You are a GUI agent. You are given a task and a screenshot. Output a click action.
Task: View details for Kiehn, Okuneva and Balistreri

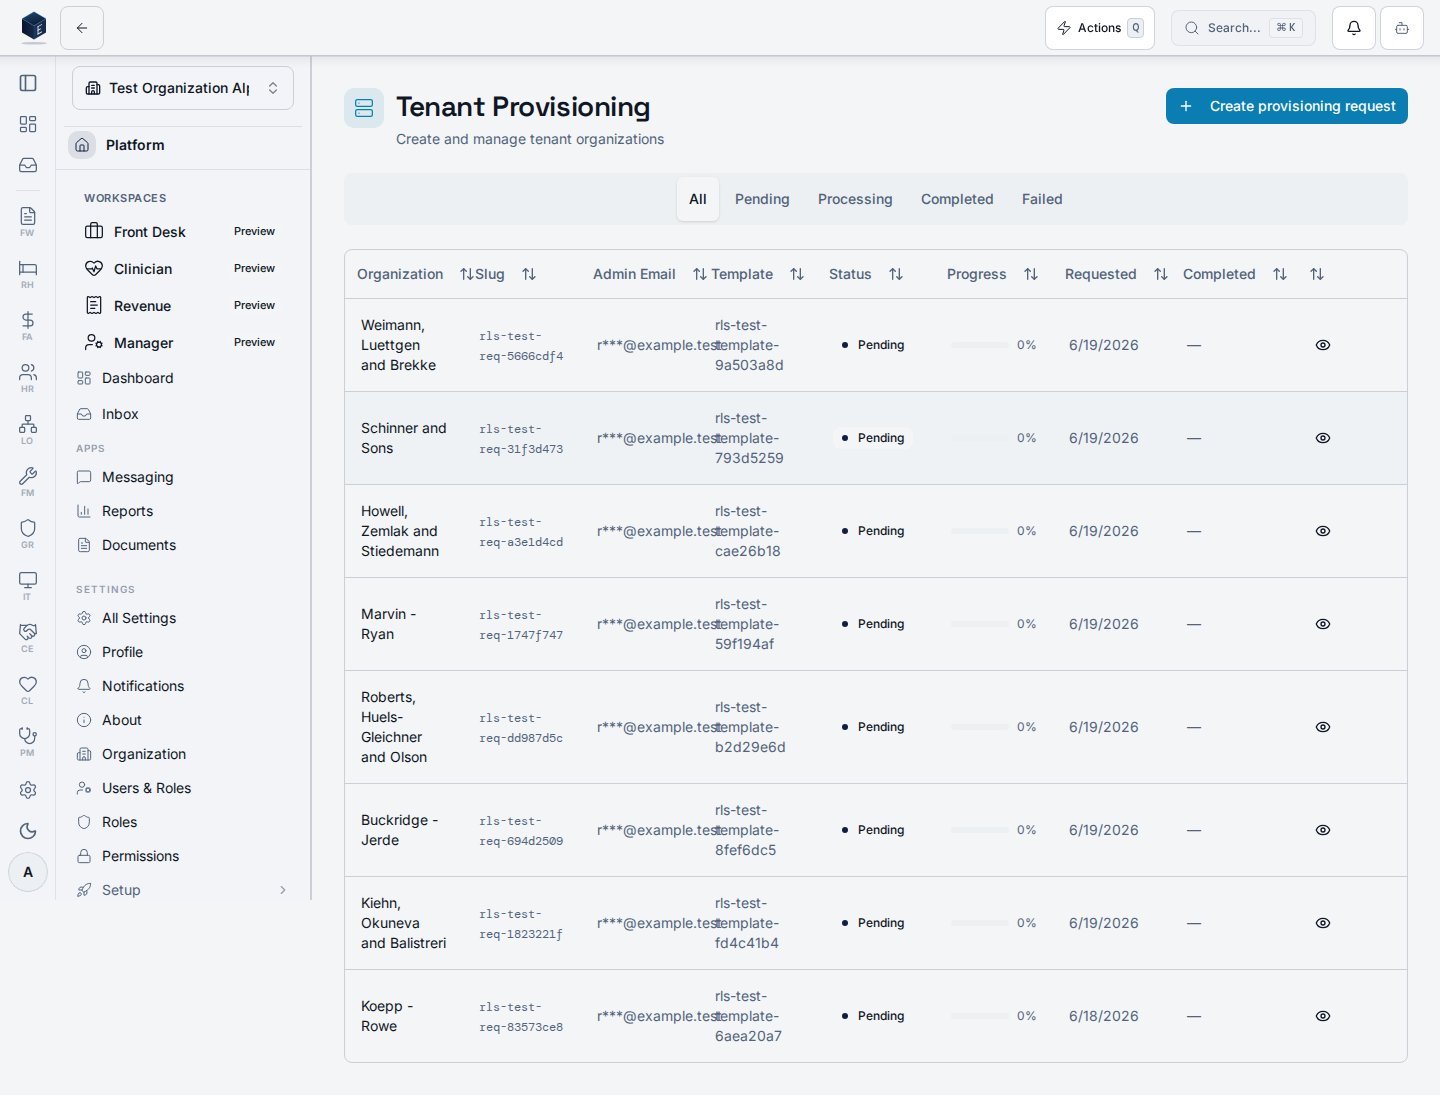1323,923
